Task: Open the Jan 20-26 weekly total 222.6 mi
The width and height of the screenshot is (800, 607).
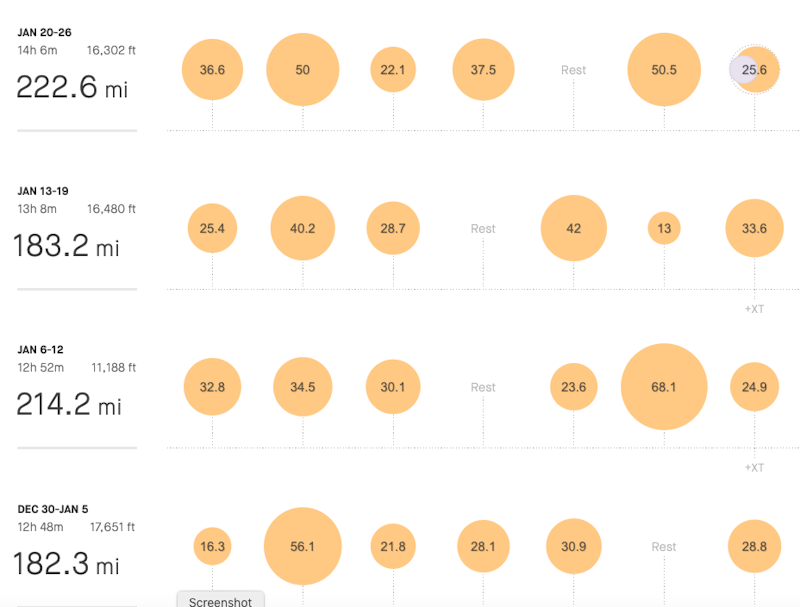Action: (x=72, y=88)
